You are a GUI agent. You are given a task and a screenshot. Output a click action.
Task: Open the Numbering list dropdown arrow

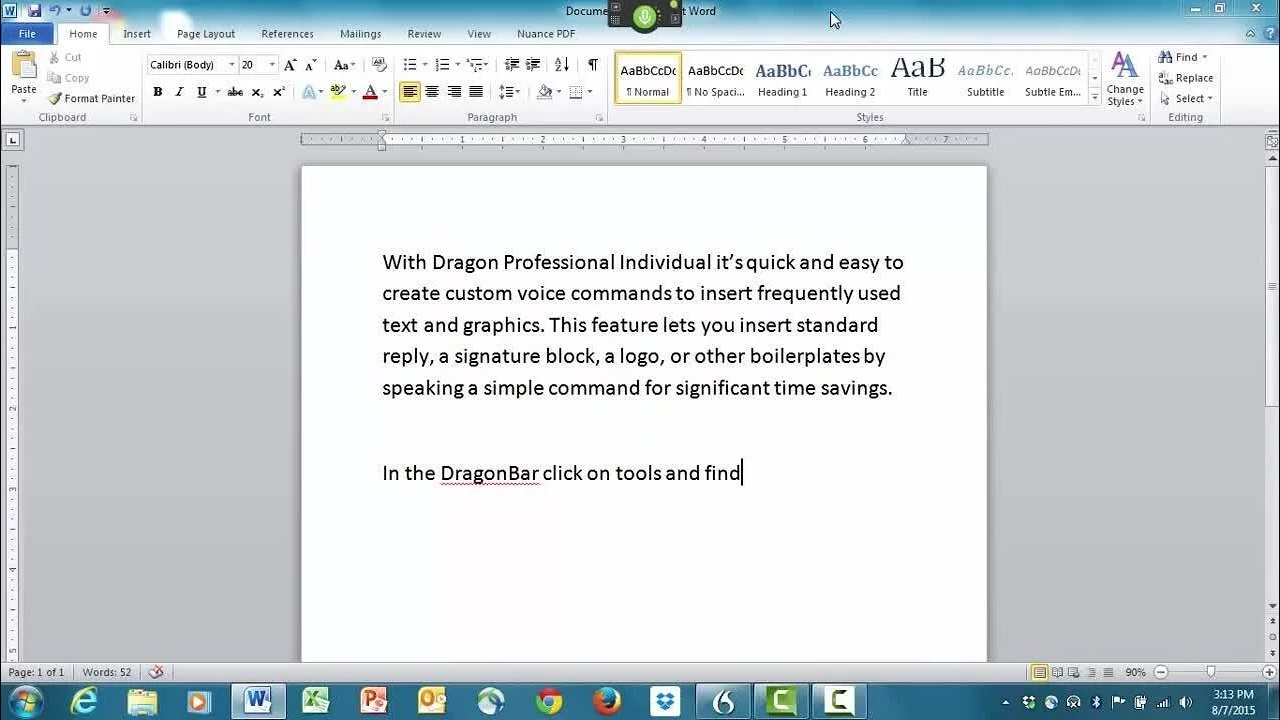[458, 65]
